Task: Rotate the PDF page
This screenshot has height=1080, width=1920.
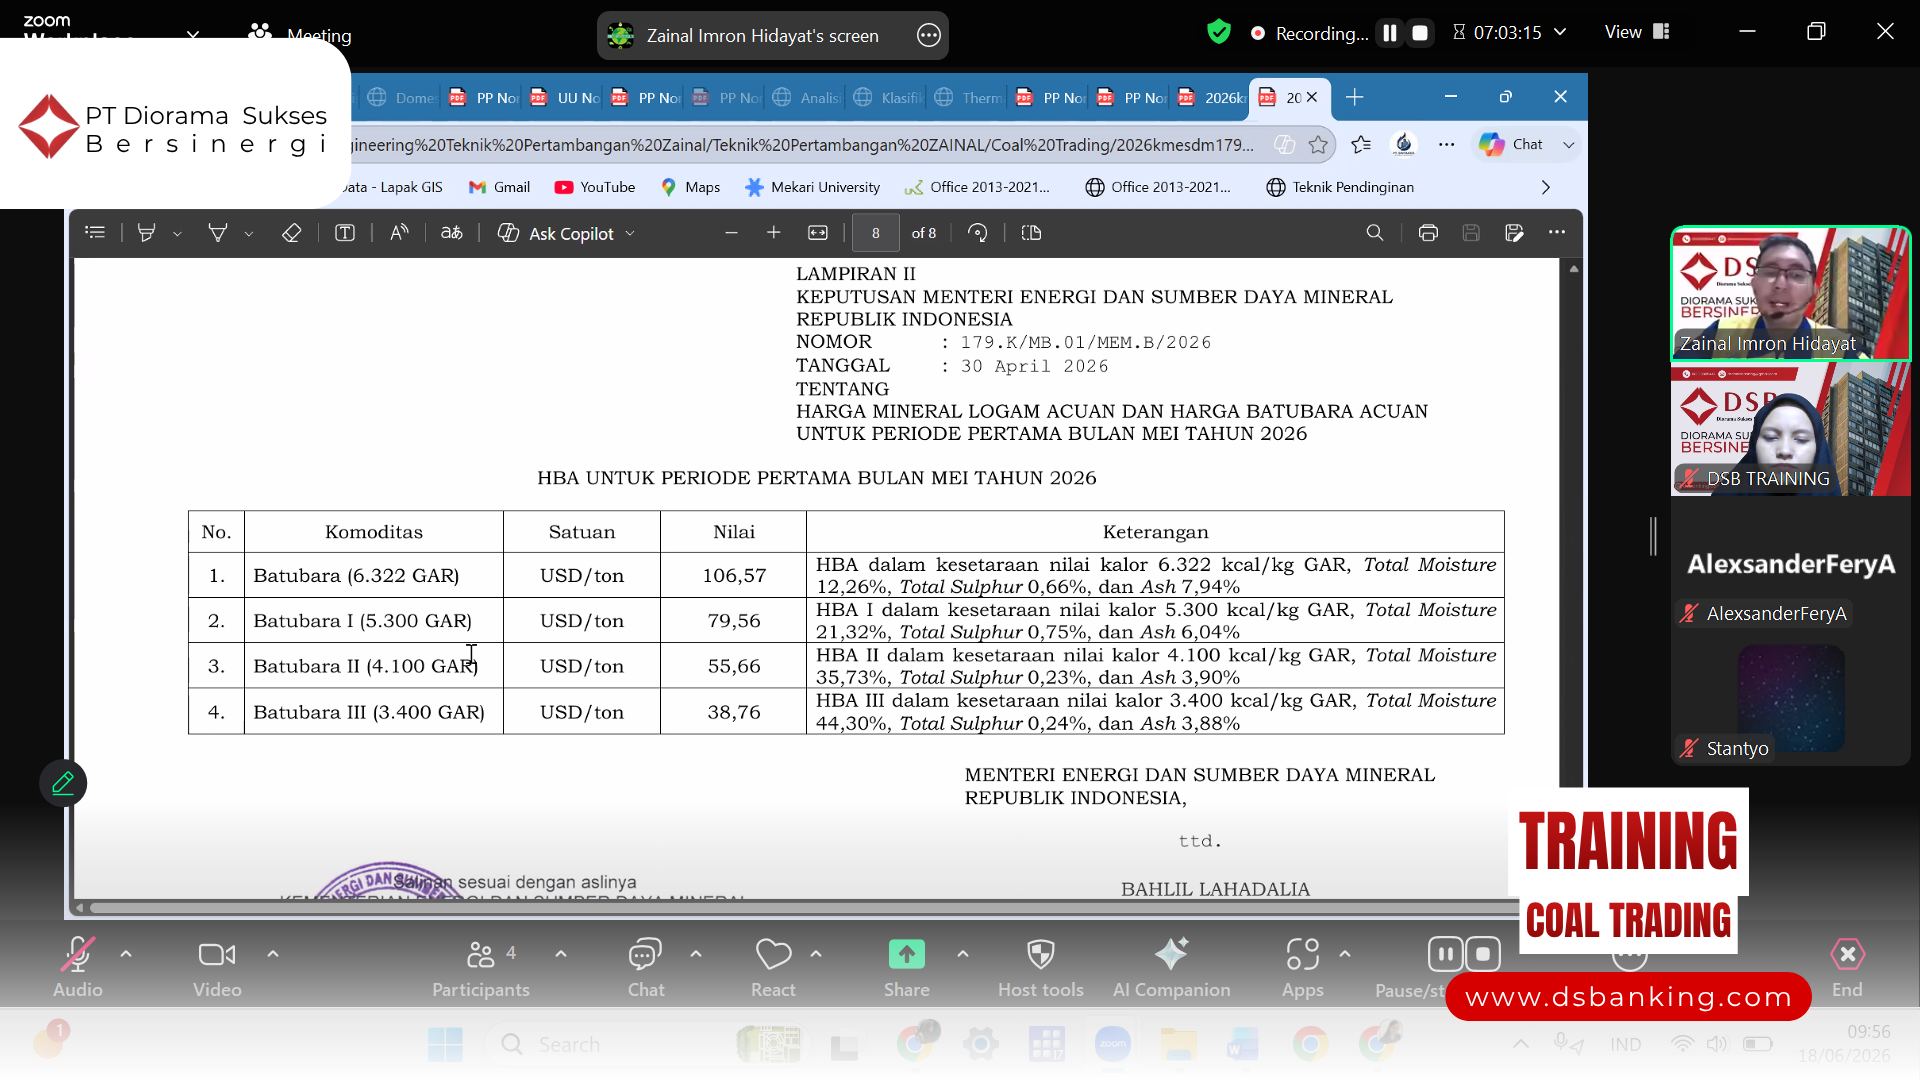Action: pyautogui.click(x=978, y=233)
